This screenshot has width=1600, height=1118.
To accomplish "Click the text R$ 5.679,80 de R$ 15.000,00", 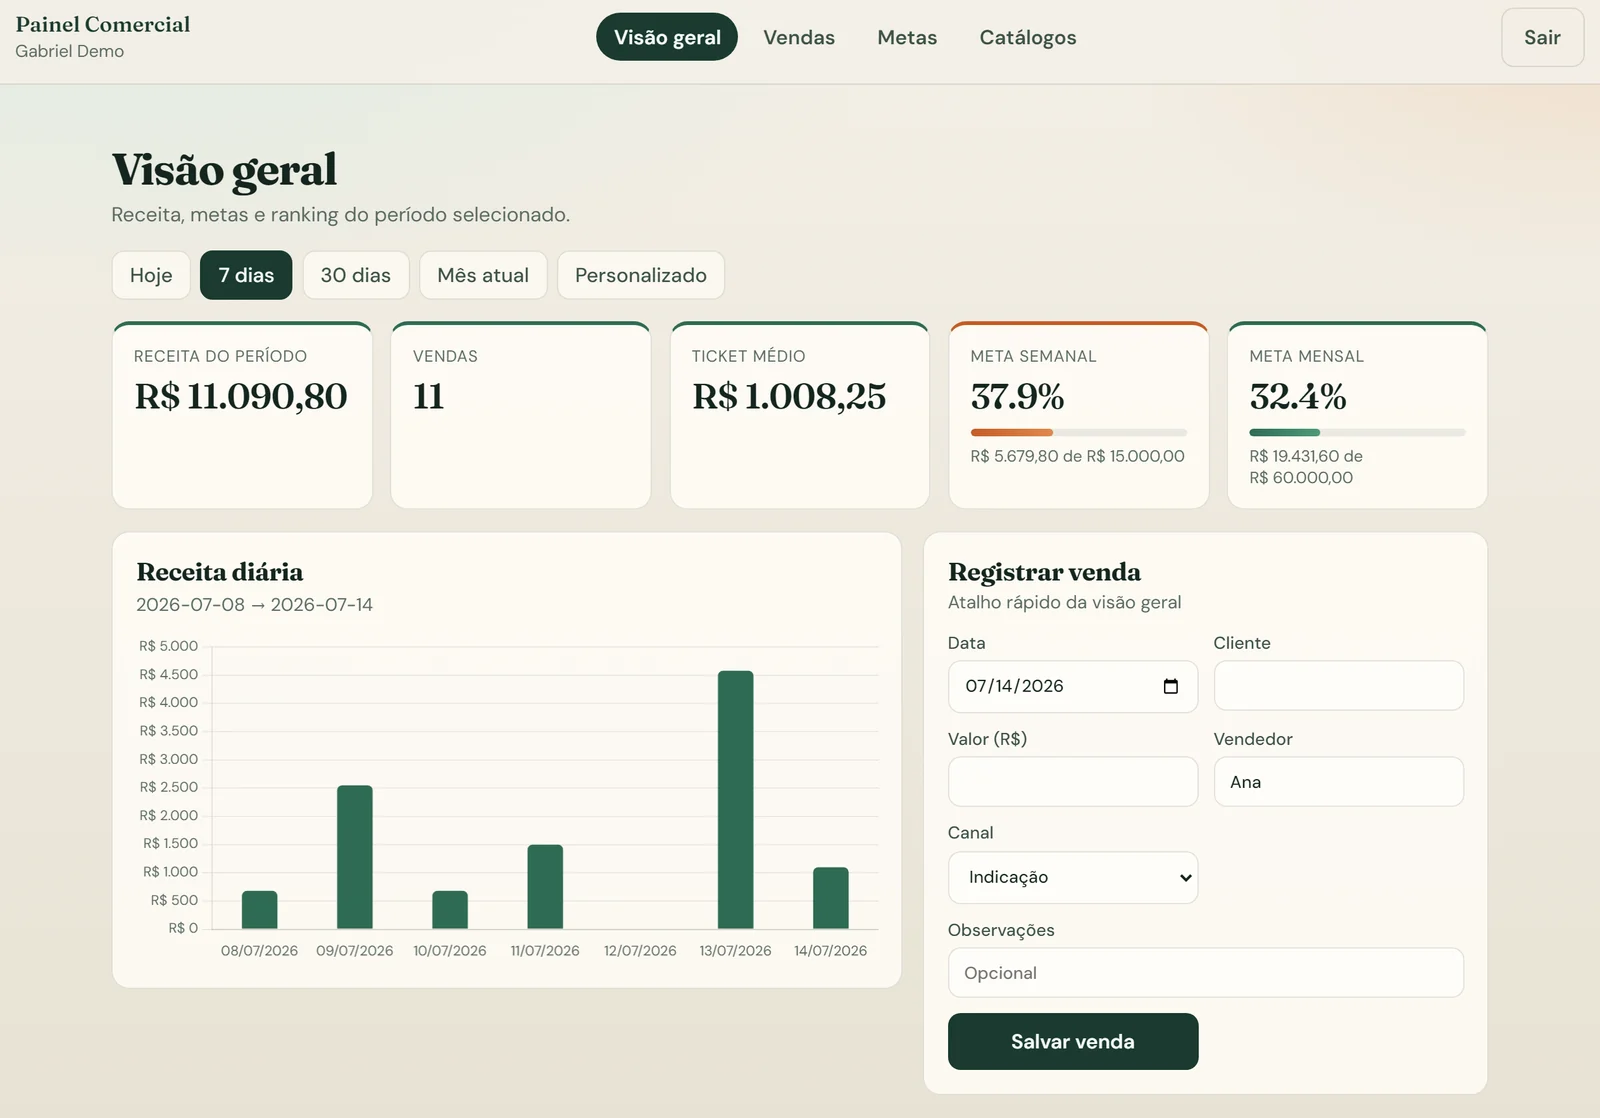I will tap(1077, 456).
